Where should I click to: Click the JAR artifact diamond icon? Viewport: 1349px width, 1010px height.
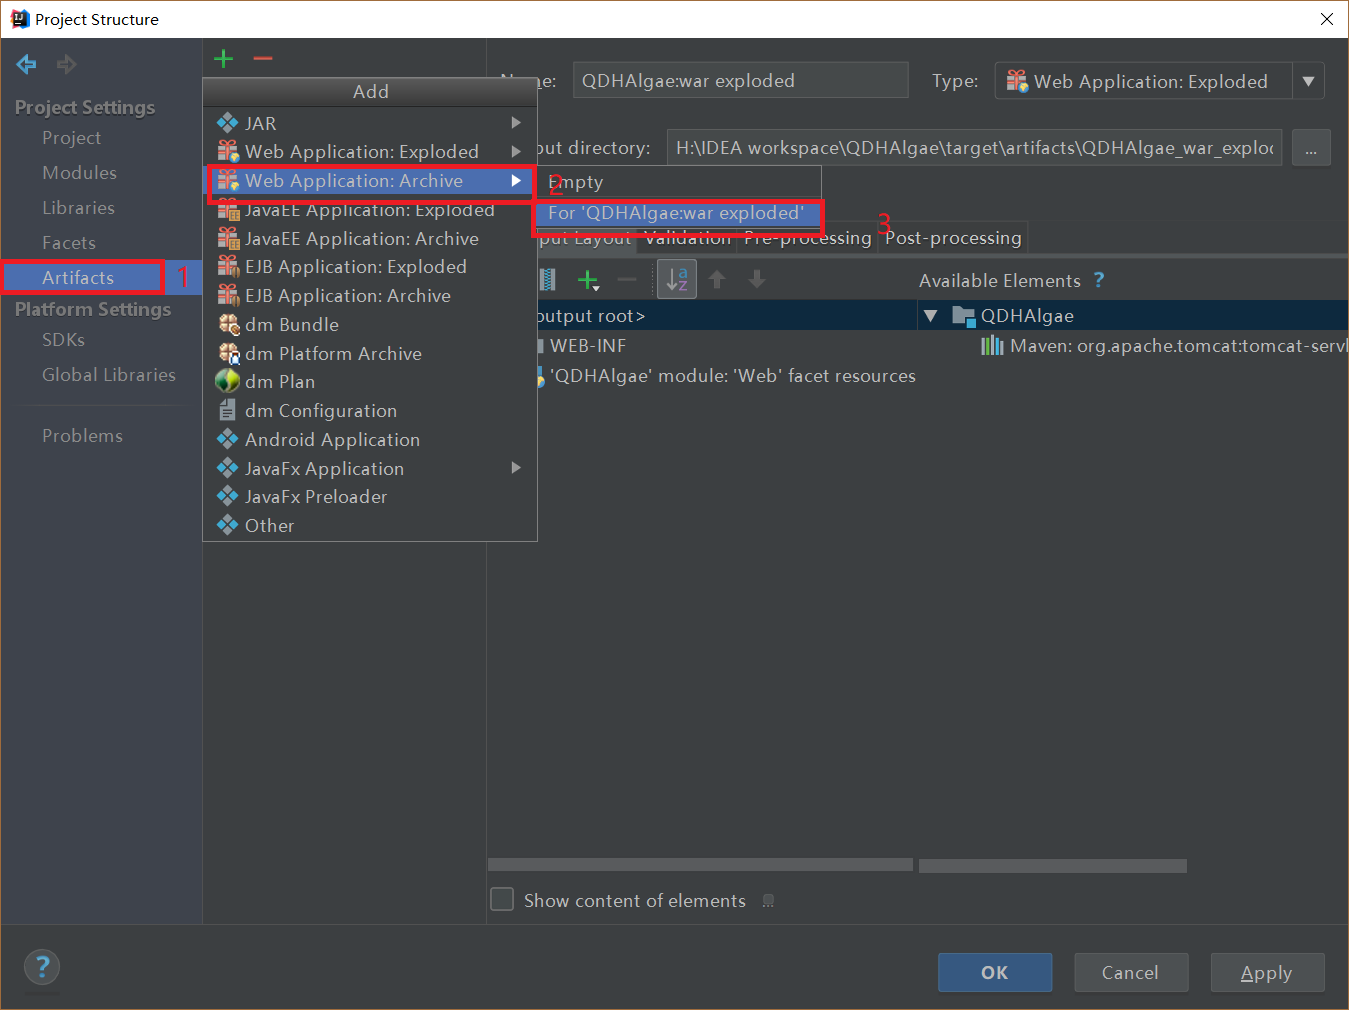(228, 123)
